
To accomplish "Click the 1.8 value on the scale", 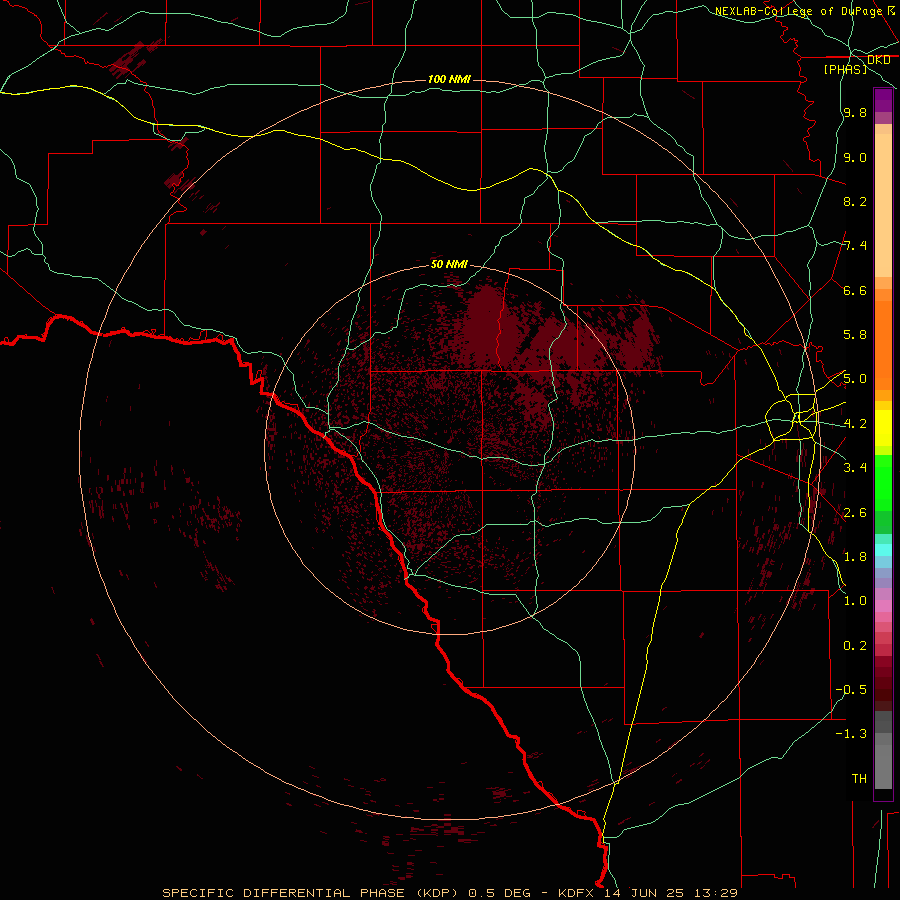I will pos(855,557).
